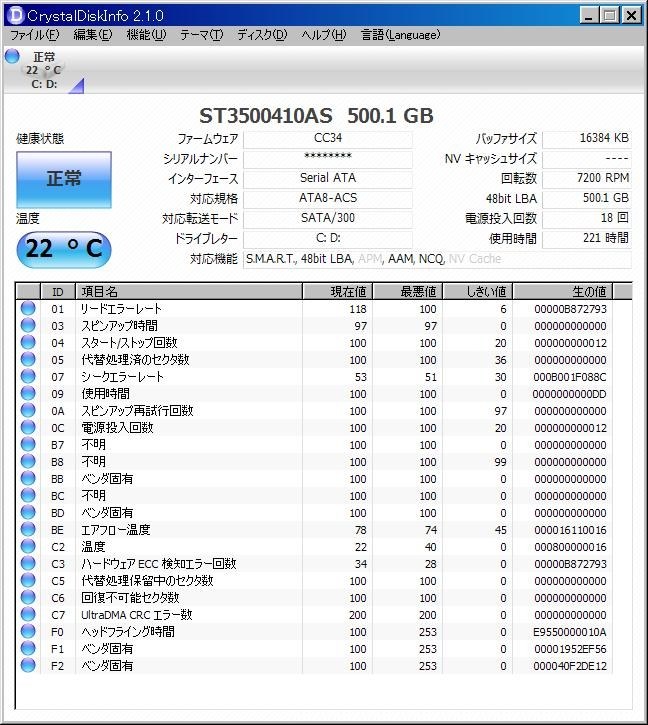
Task: Click status orb for C5 代替処理保留中のセクタ数
Action: point(28,580)
